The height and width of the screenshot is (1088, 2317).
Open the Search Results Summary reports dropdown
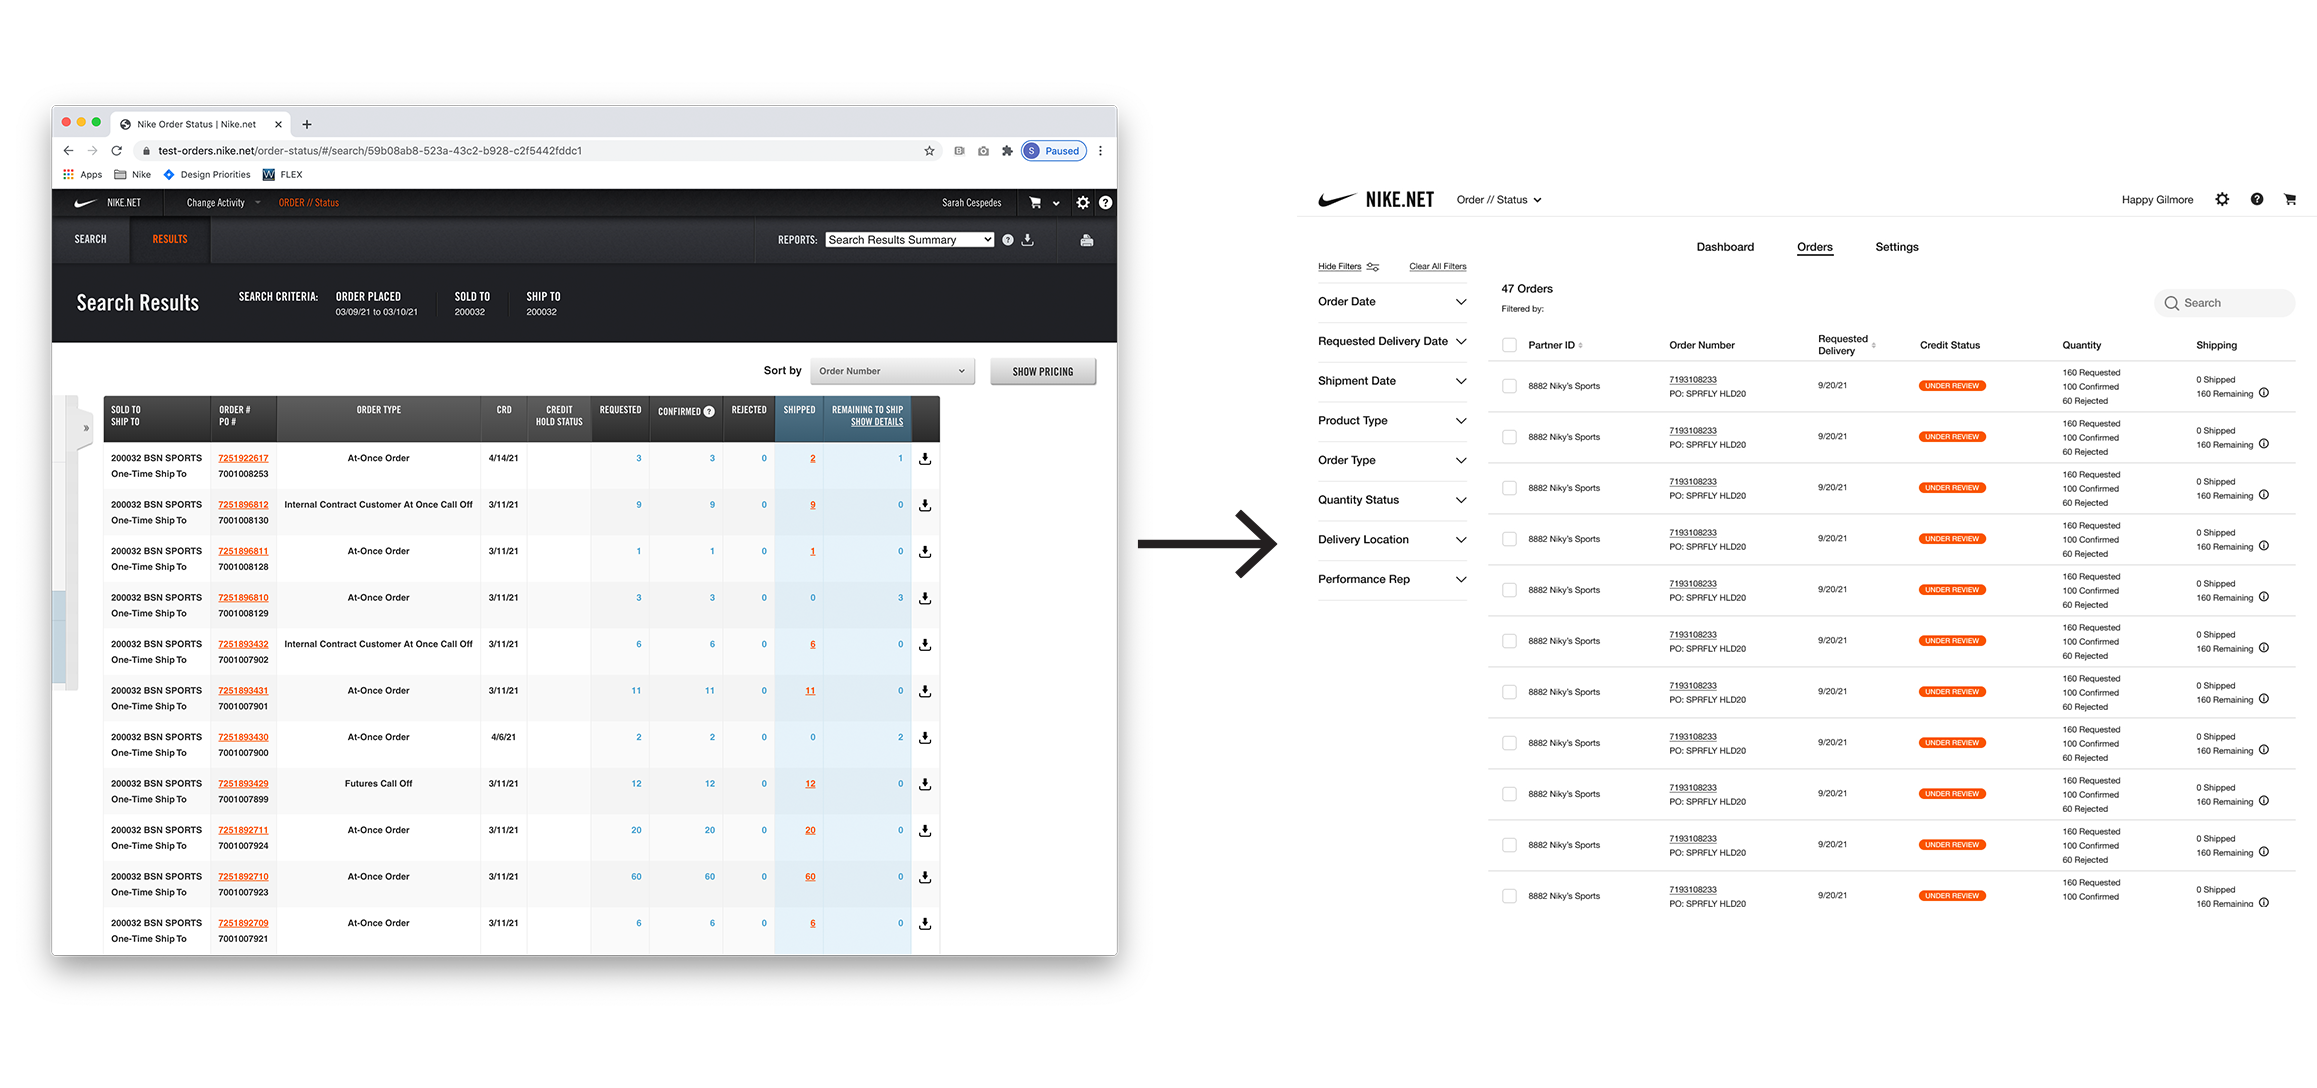point(909,240)
